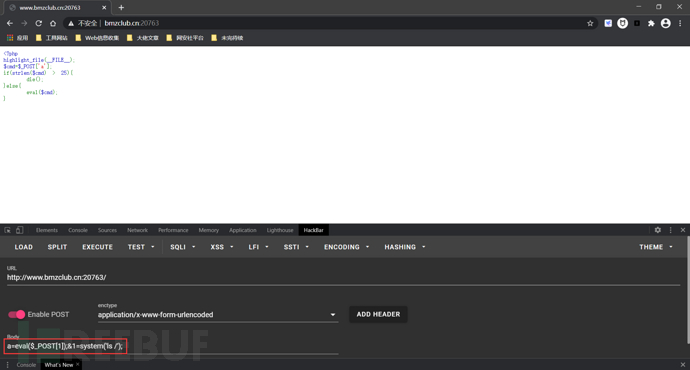Expand the SQLI dropdown menu
Screen dimensions: 690x370
coord(182,247)
